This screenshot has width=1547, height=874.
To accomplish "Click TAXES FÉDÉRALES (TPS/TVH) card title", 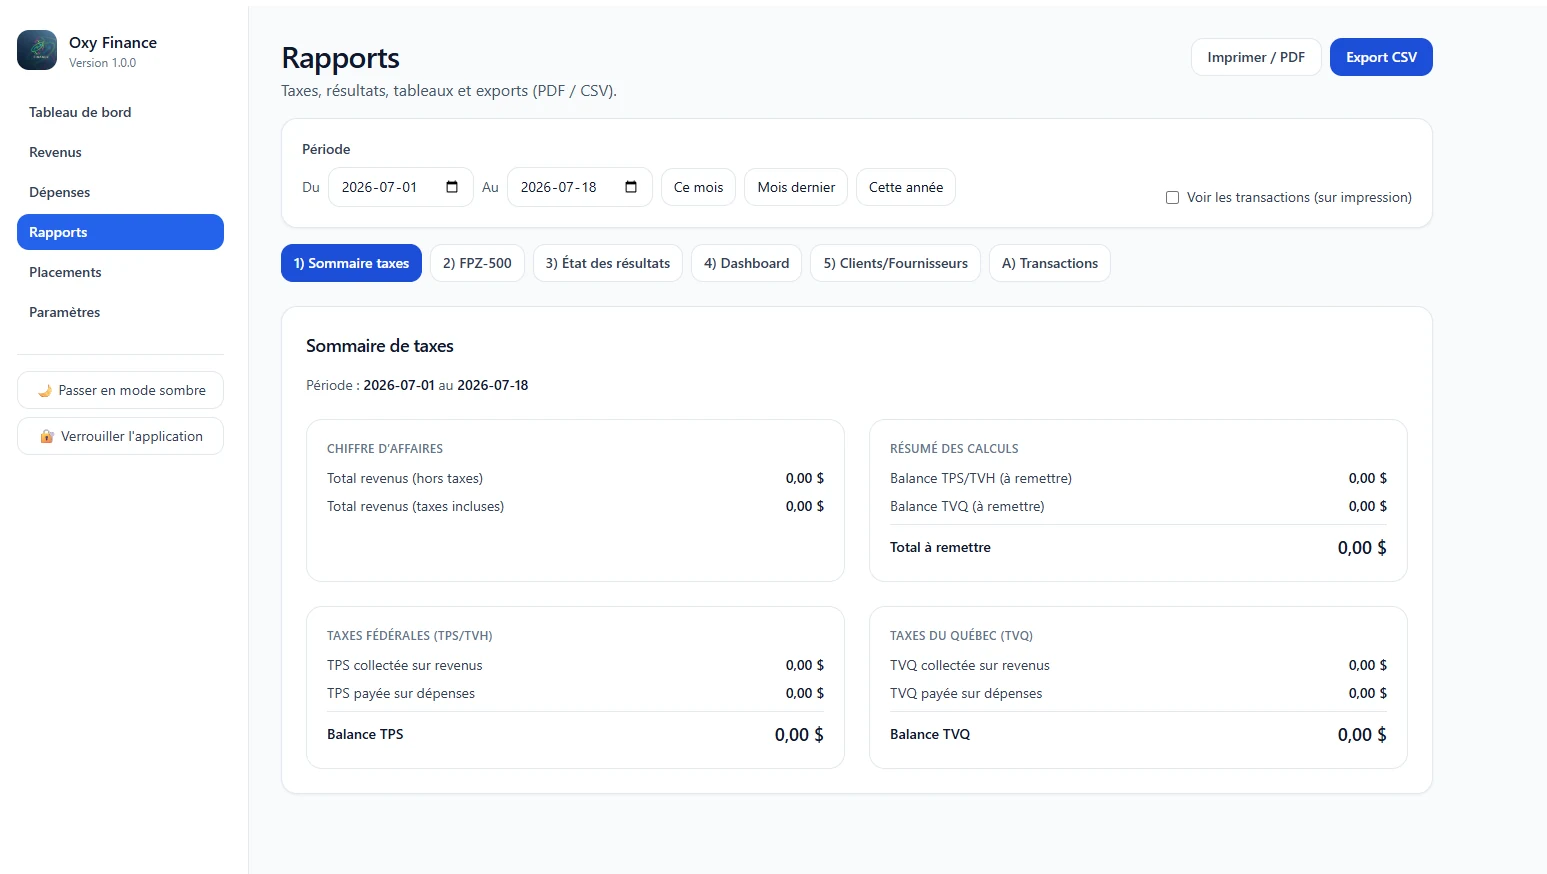I will [x=410, y=636].
